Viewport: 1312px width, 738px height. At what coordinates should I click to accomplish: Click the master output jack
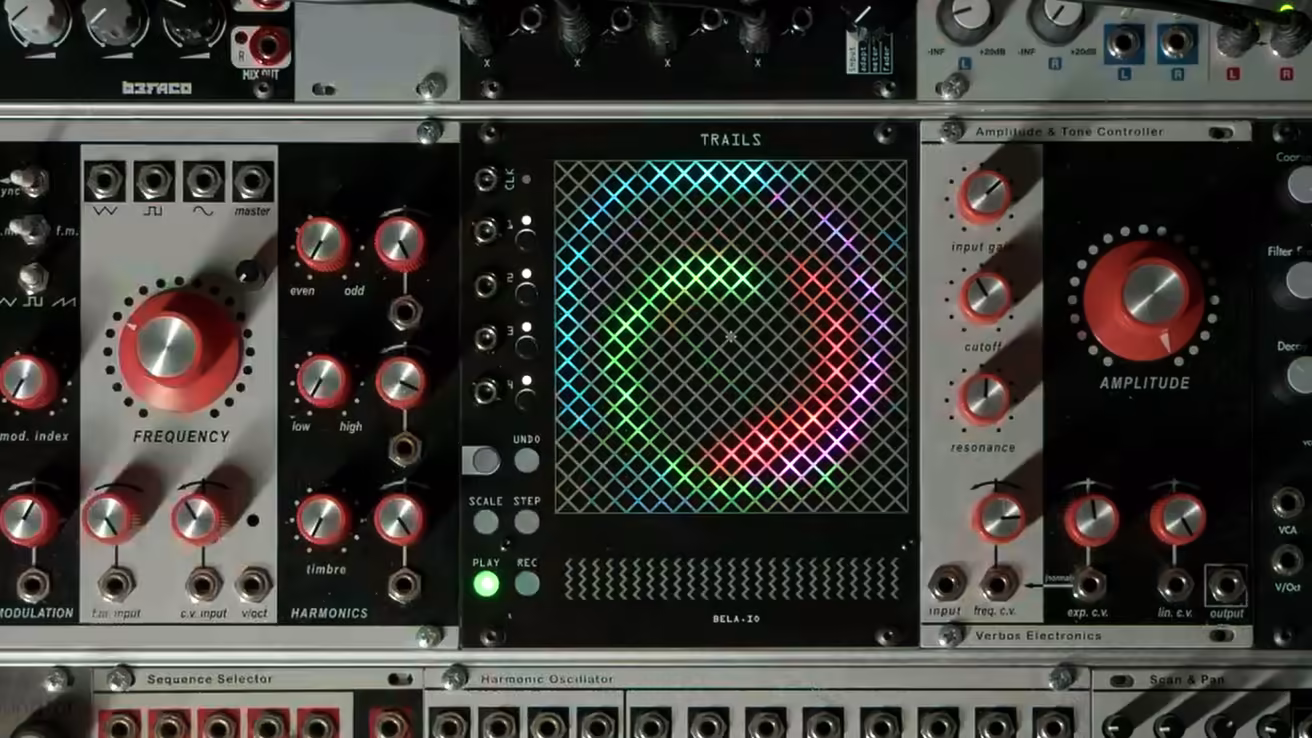[x=252, y=182]
